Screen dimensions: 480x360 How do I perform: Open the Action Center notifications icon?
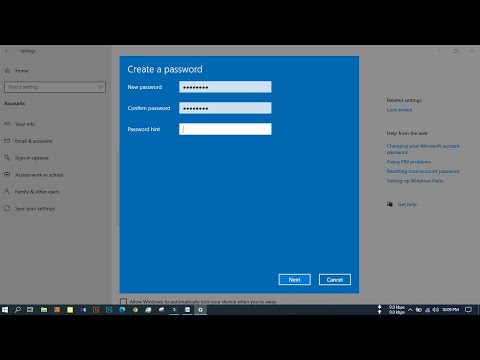point(468,310)
